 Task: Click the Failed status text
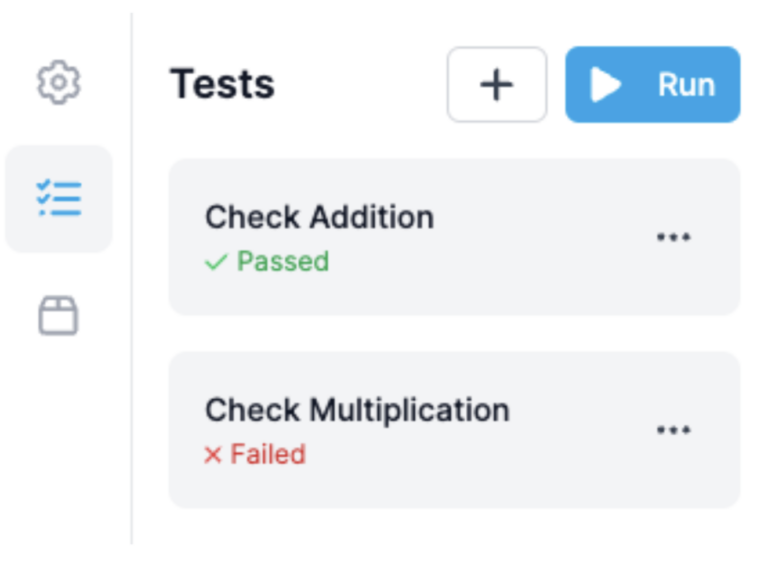click(268, 455)
